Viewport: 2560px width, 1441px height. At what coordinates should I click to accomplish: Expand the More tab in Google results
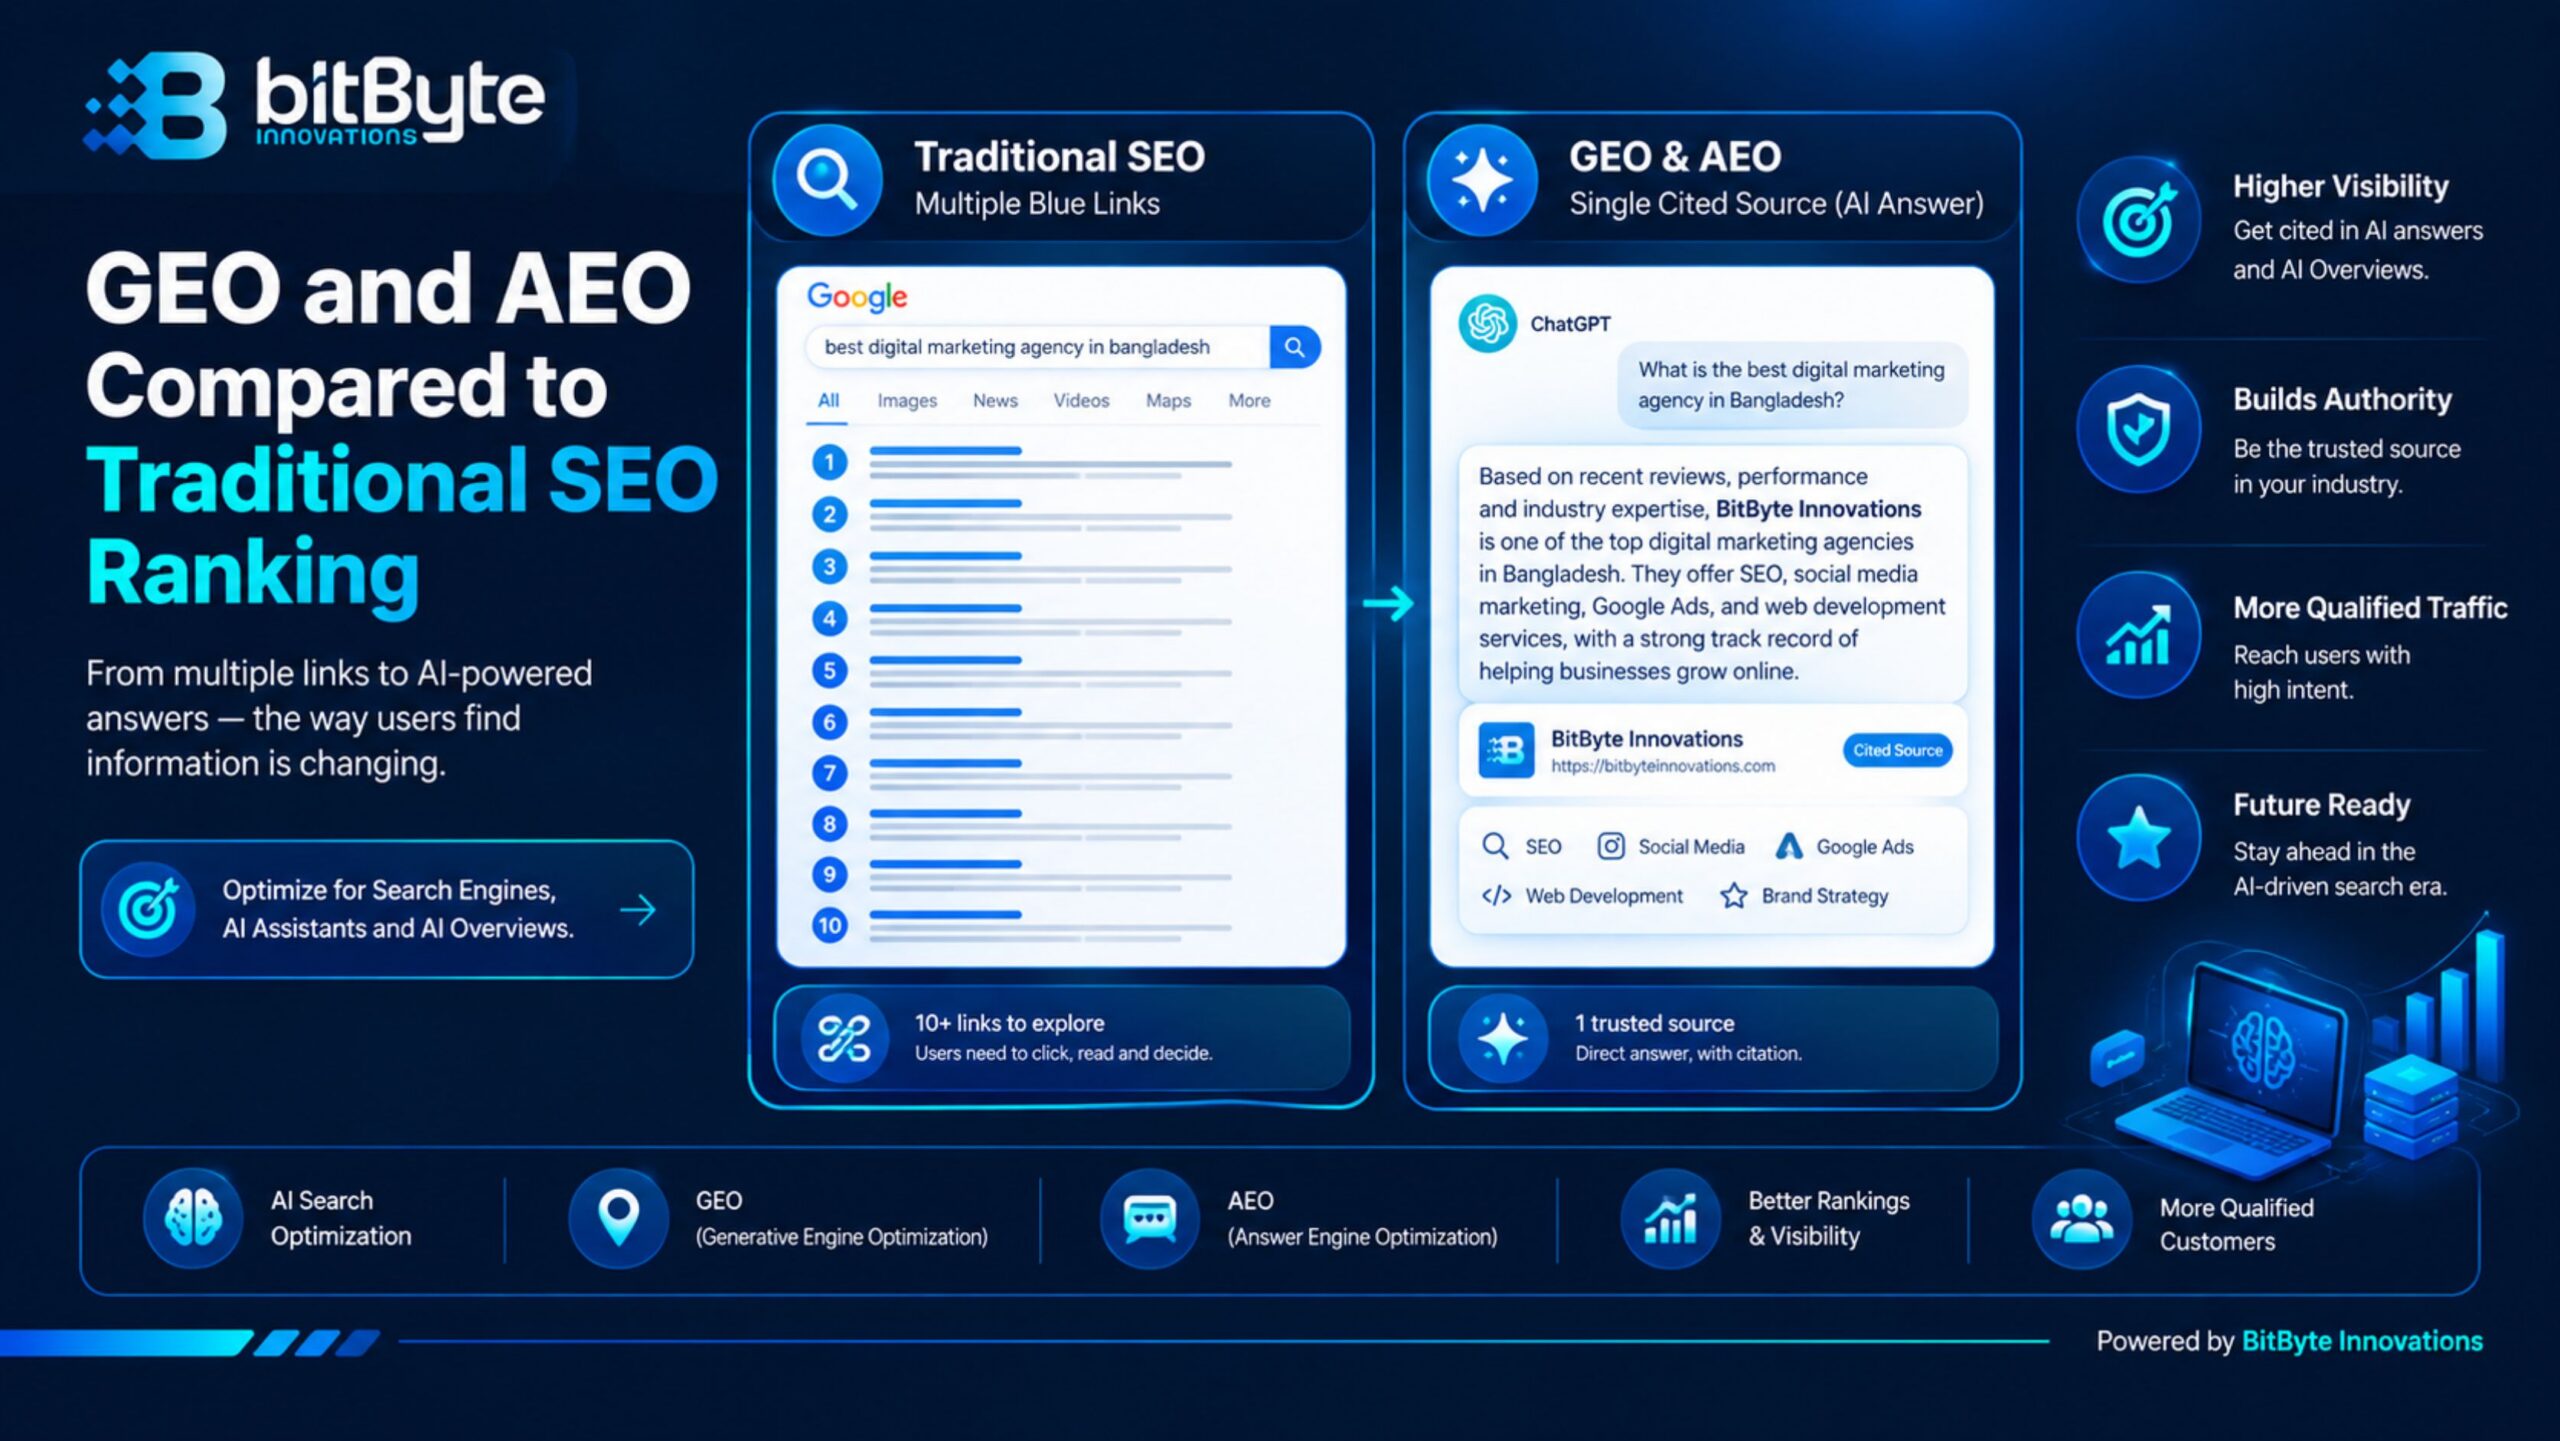coord(1249,400)
